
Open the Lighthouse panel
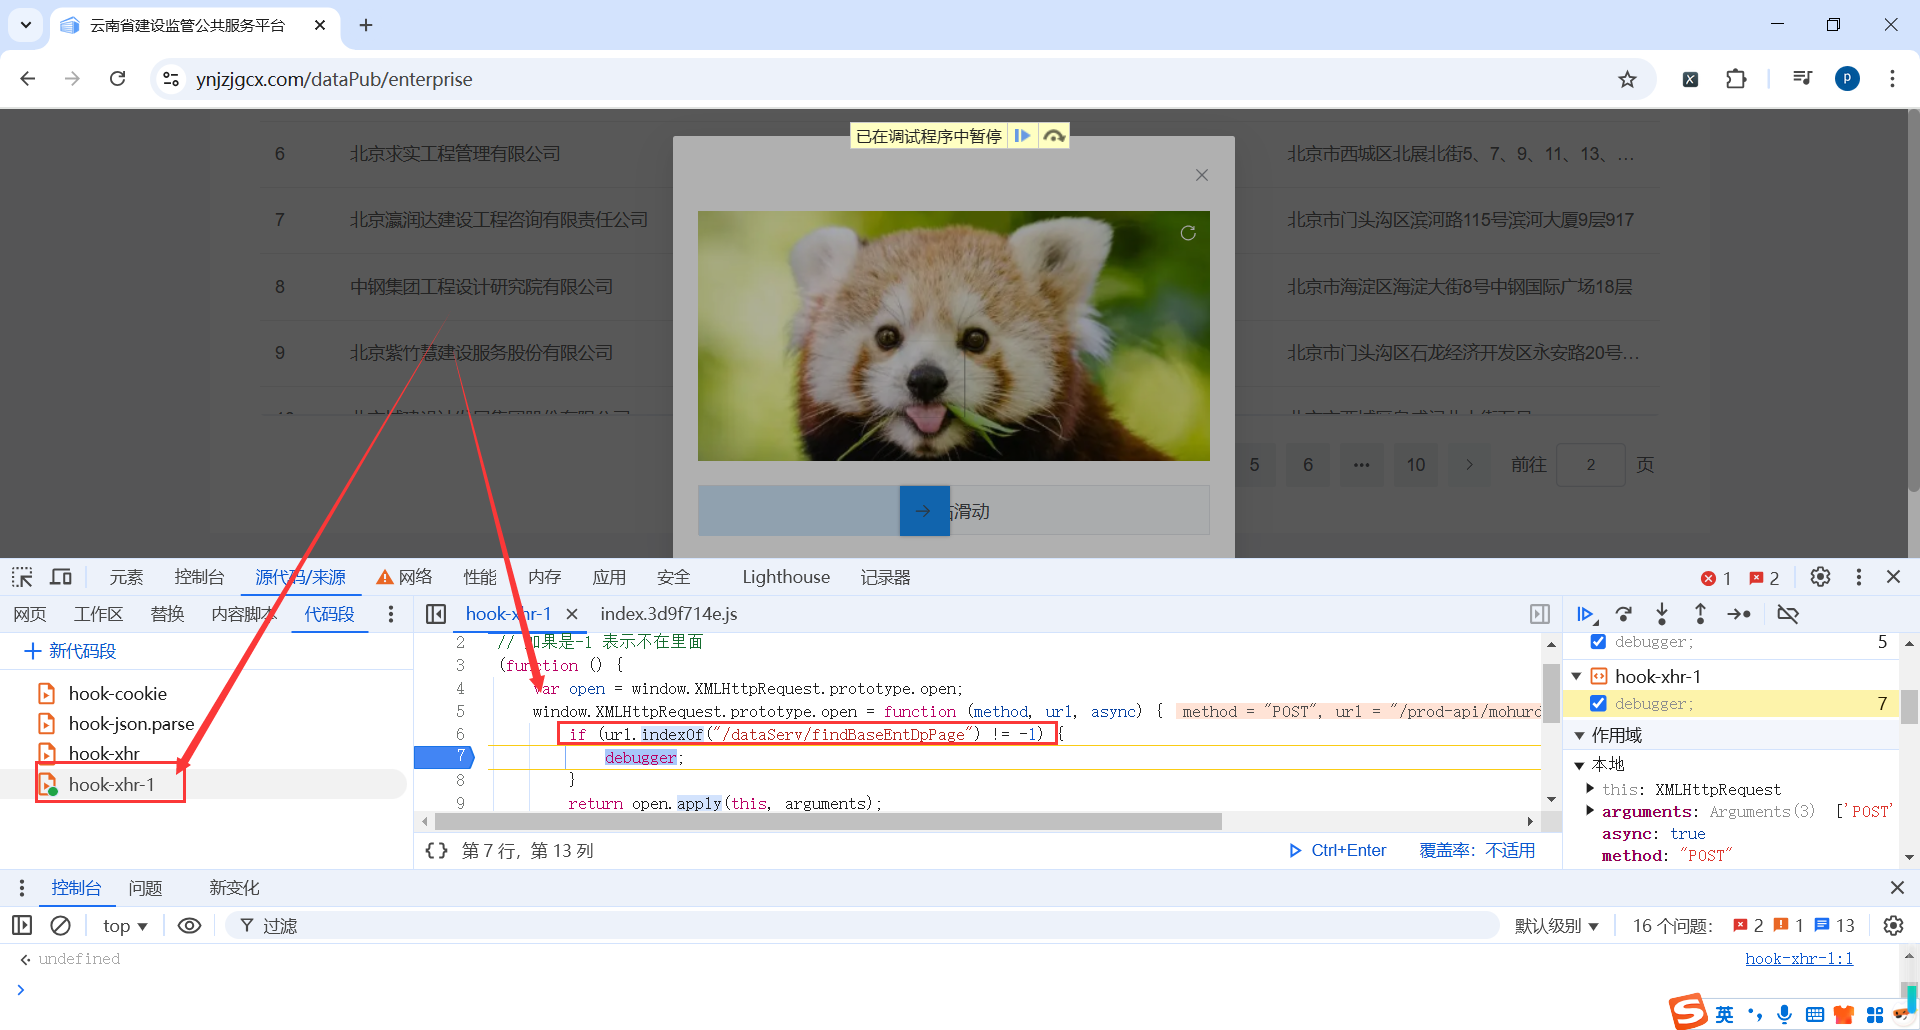click(x=786, y=577)
